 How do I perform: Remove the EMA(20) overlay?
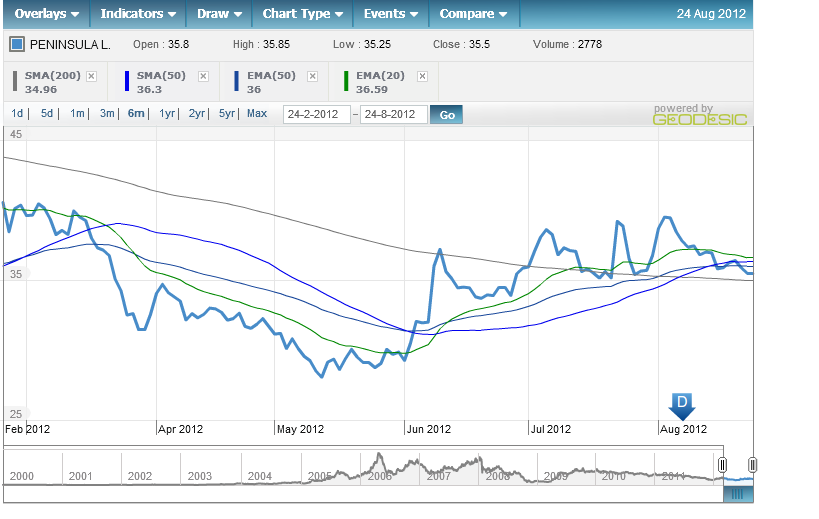coord(423,77)
